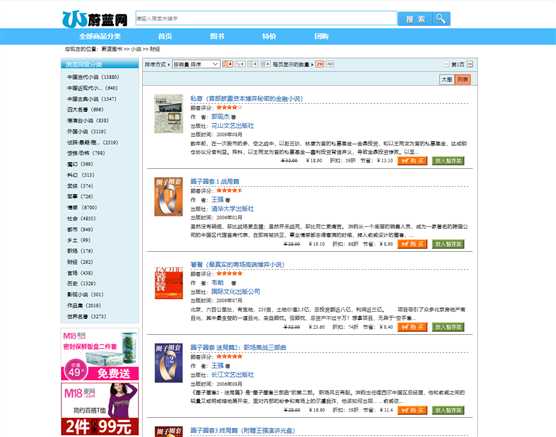Open the 团购 nav tab
Viewport: 556px width, 437px height.
click(321, 36)
